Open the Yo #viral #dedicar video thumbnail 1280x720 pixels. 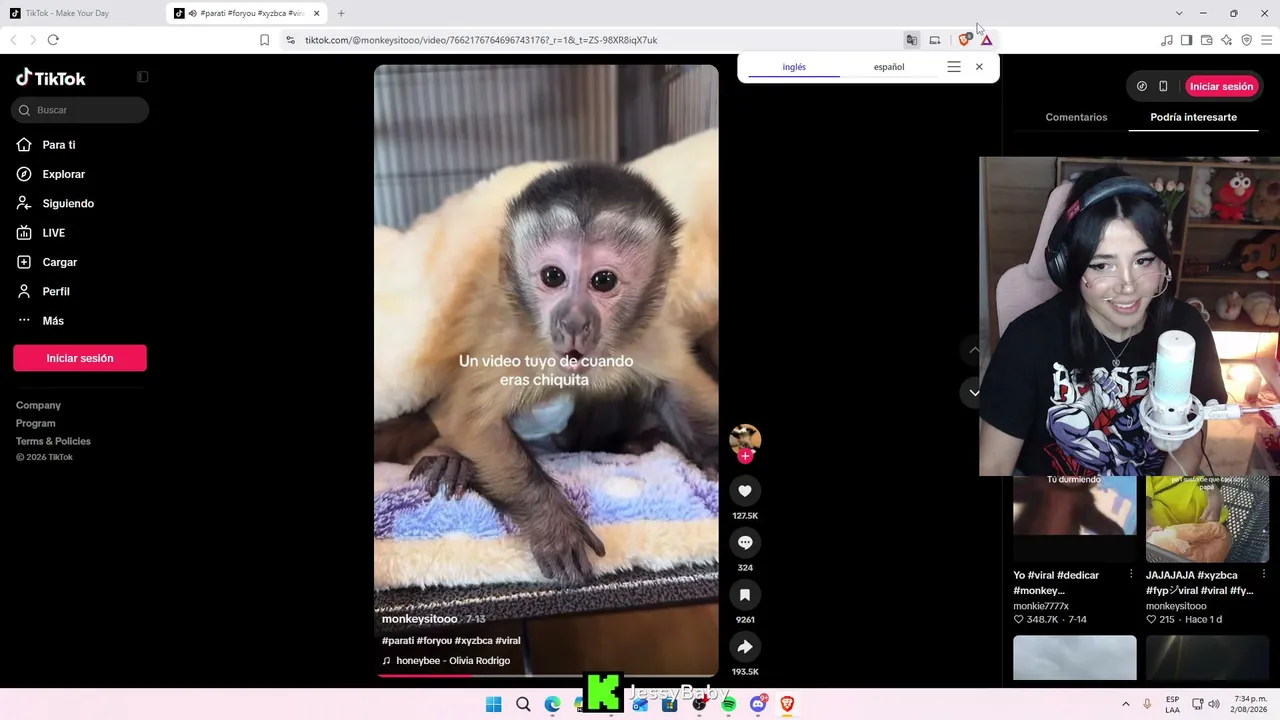(x=1075, y=518)
